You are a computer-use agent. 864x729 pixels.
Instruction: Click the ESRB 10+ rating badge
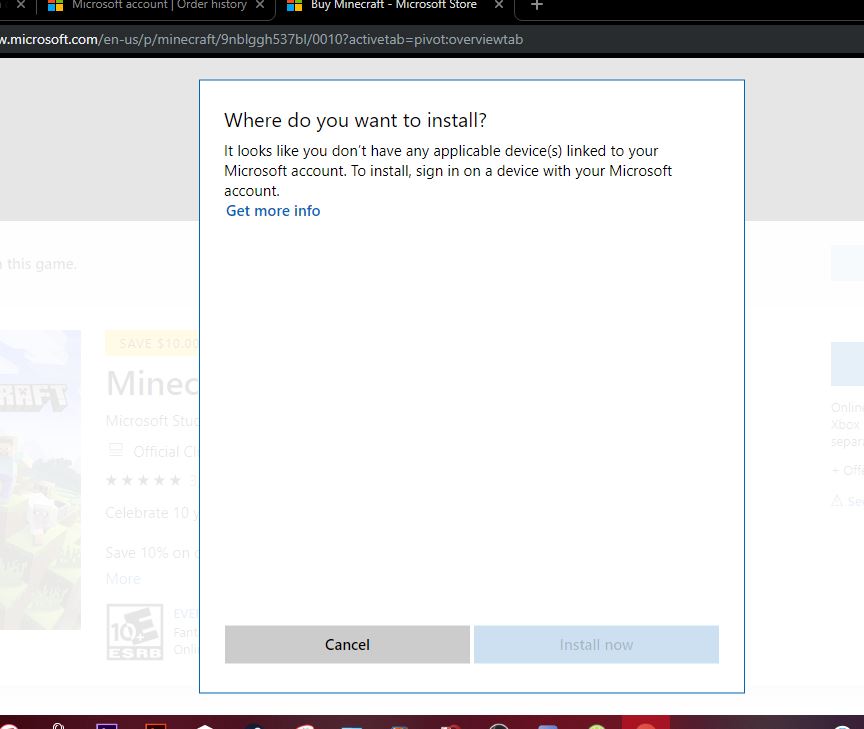tap(135, 632)
